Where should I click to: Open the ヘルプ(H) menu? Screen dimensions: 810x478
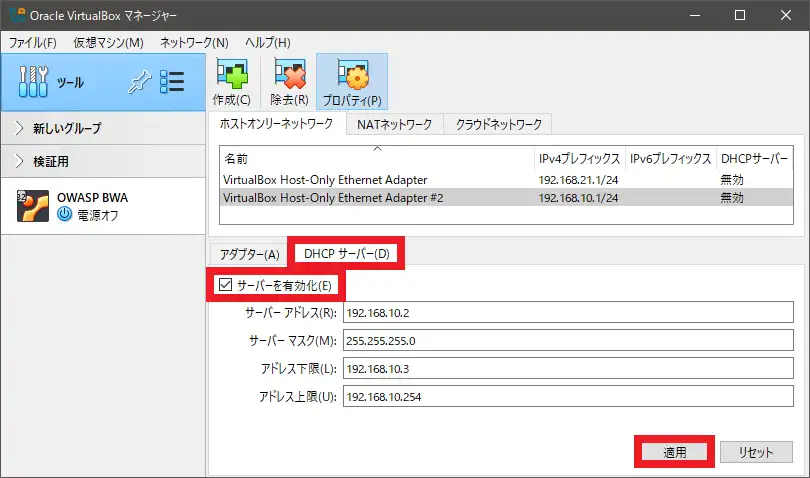point(268,42)
